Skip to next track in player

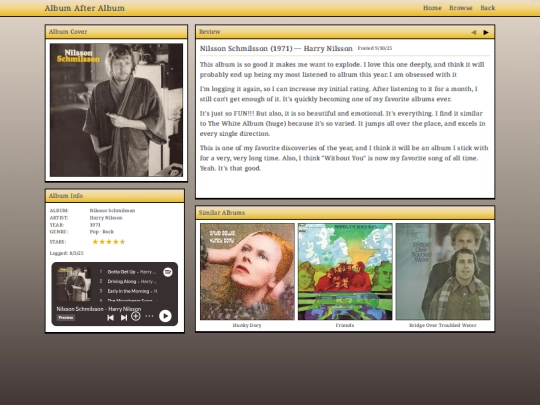pyautogui.click(x=124, y=317)
